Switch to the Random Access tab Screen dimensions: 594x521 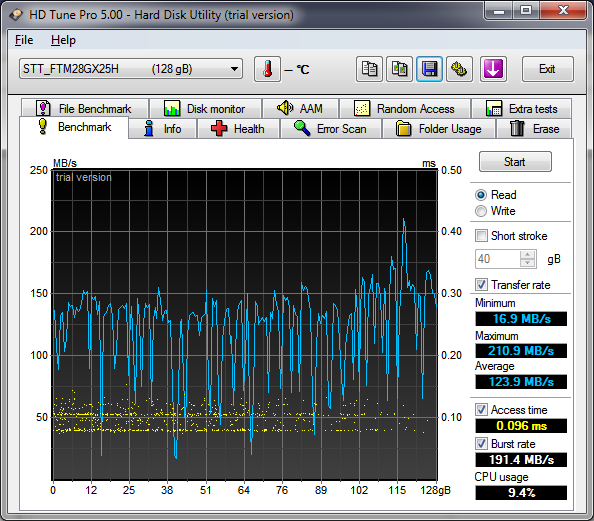click(405, 109)
